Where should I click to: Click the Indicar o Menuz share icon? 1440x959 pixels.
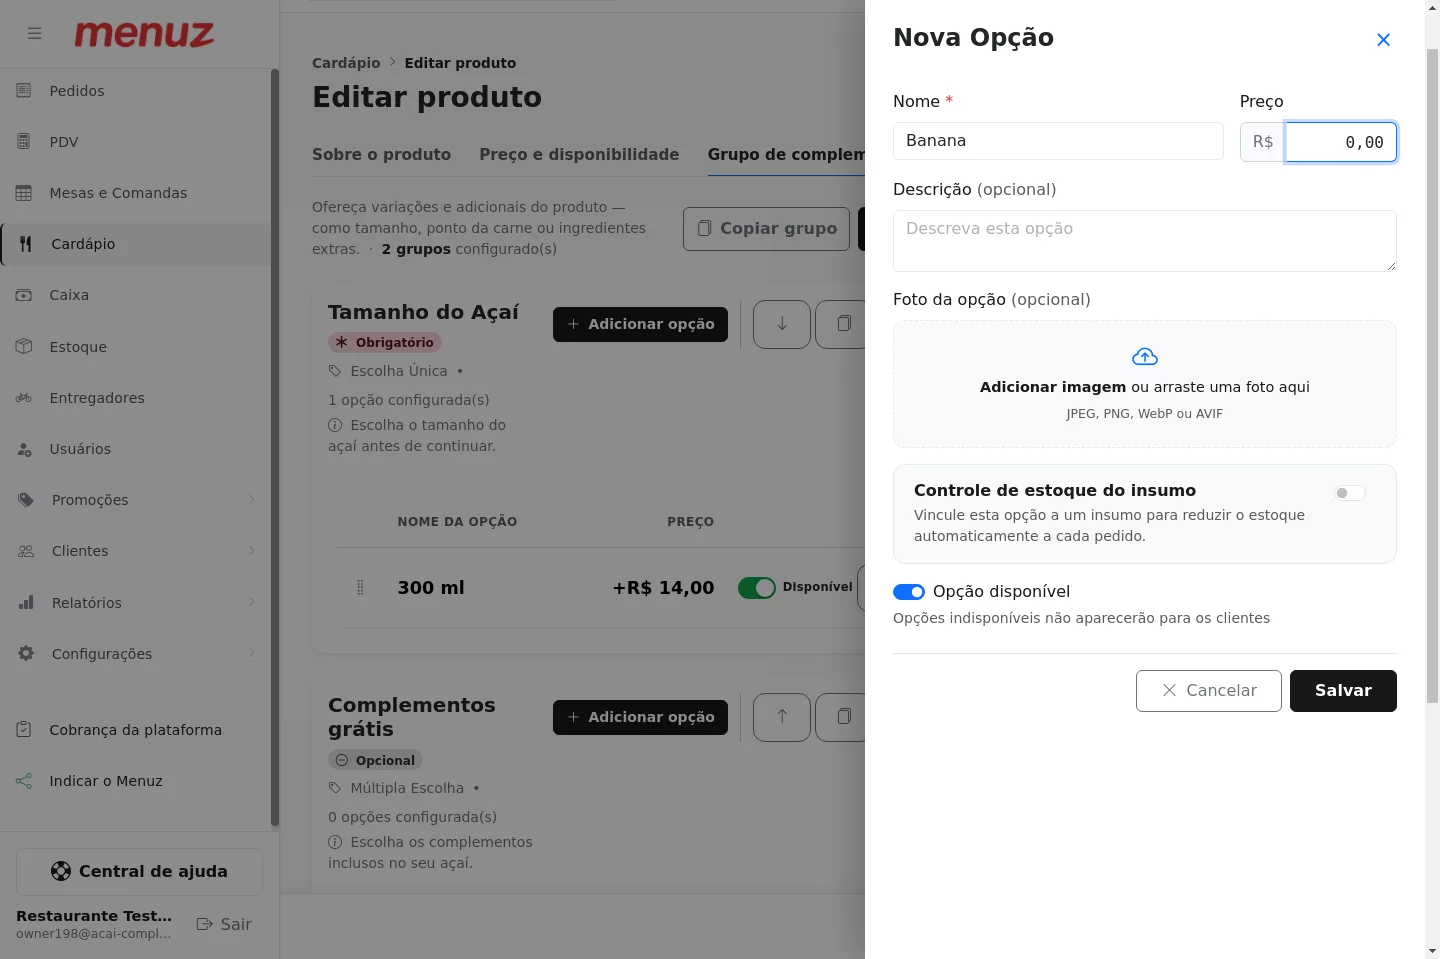click(x=24, y=781)
